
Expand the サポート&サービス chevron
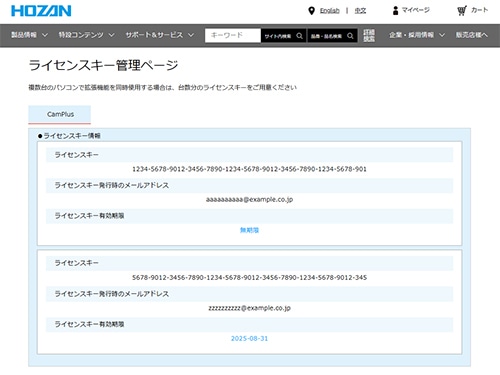(x=191, y=35)
